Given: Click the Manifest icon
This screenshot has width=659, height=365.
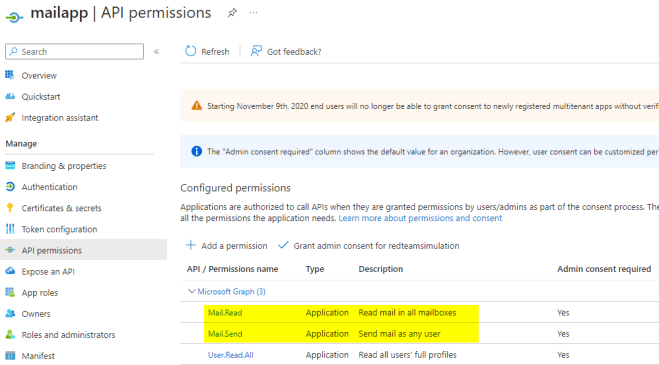Looking at the screenshot, I should [x=10, y=355].
